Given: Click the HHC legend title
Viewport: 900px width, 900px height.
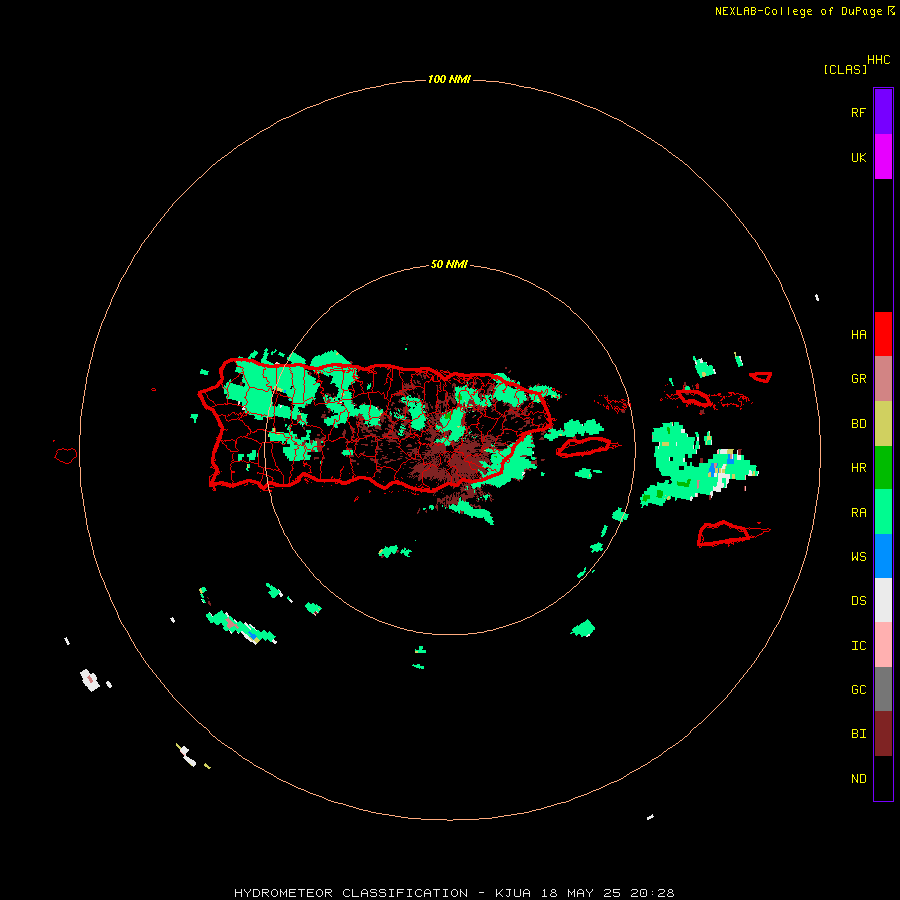Looking at the screenshot, I should (x=879, y=60).
